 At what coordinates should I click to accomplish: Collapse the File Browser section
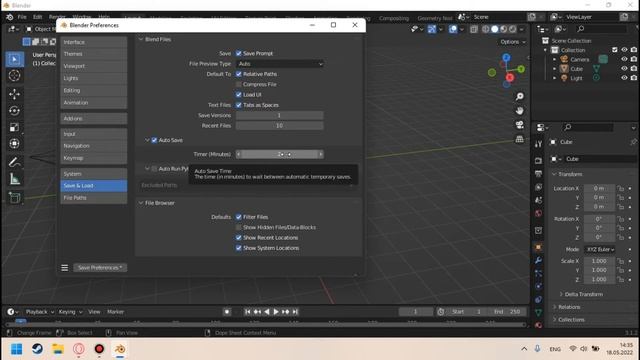coord(141,203)
